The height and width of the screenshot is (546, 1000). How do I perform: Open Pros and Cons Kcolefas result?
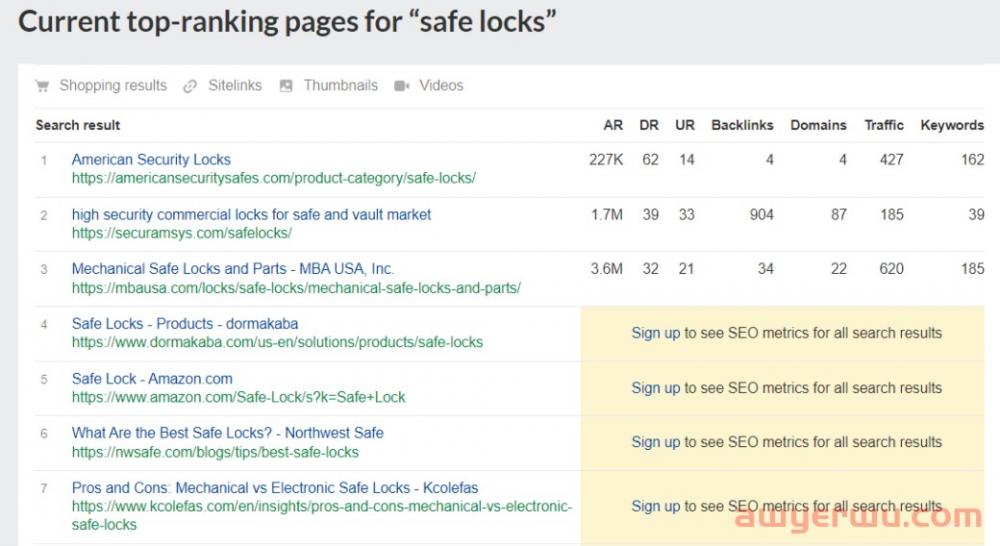click(275, 488)
